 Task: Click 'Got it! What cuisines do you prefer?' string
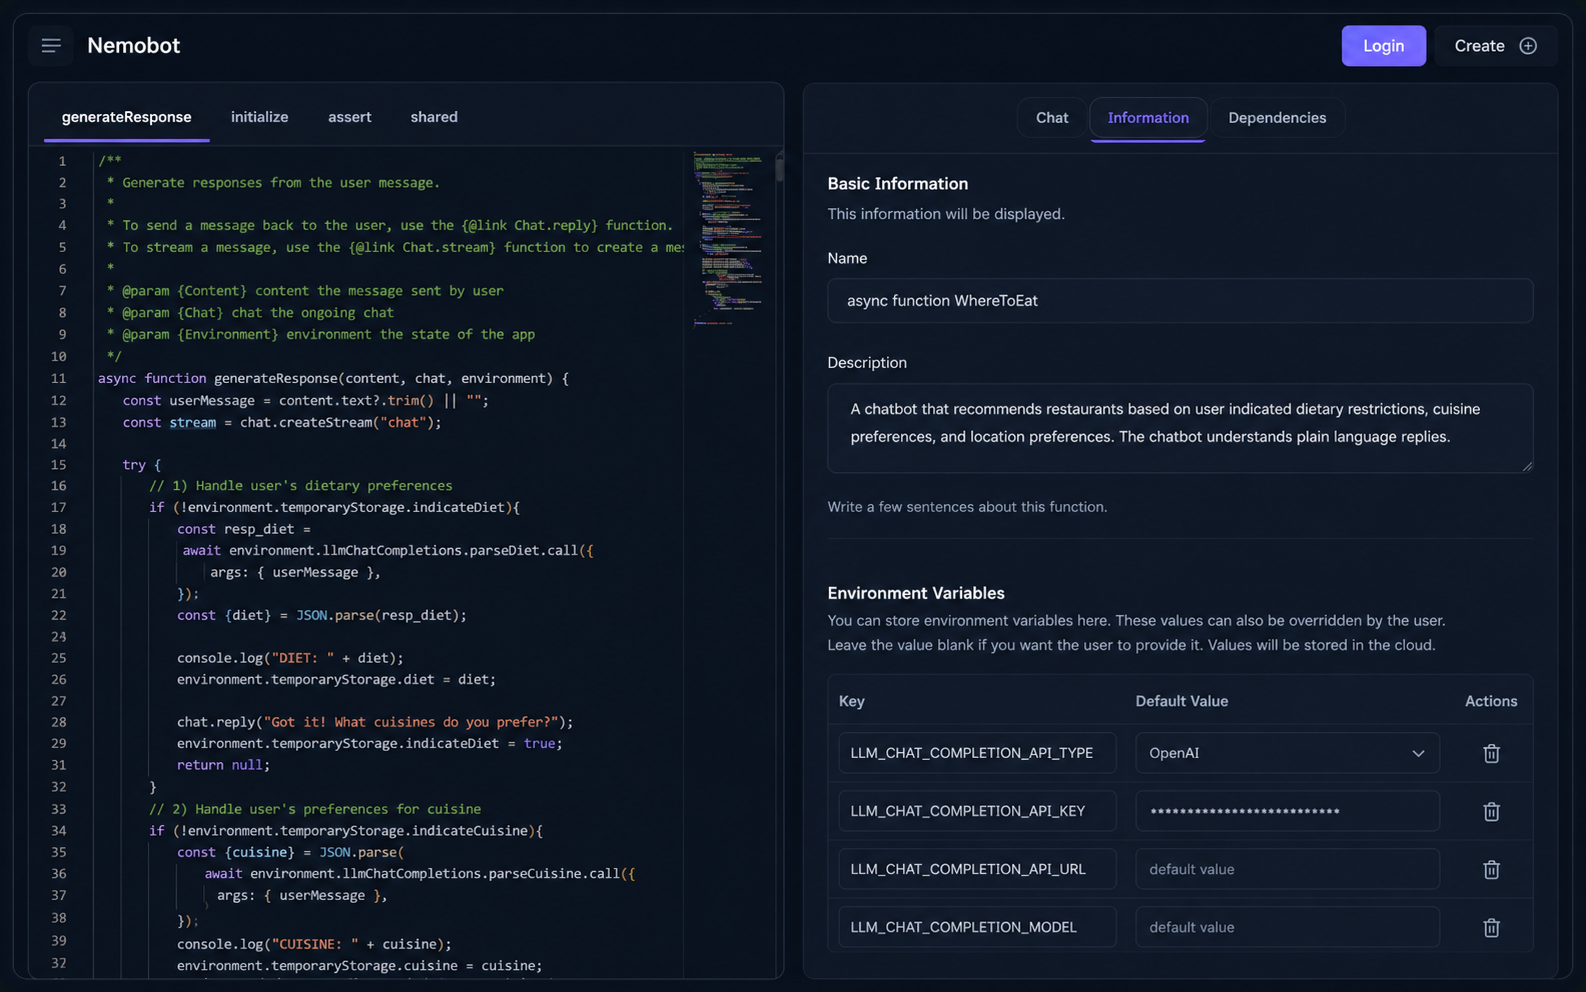point(411,722)
